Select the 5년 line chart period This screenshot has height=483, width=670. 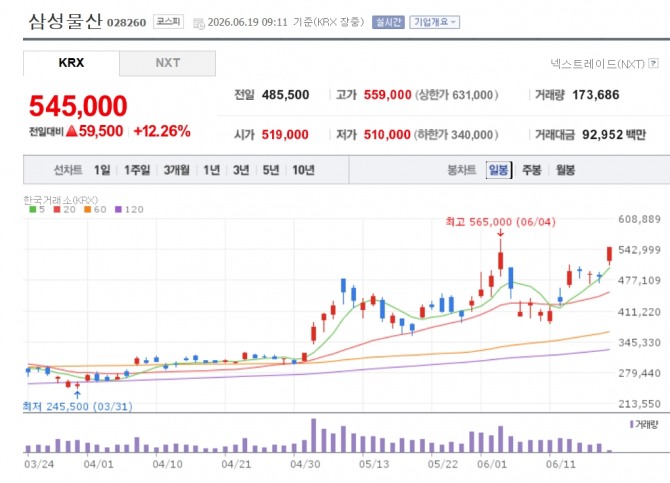tap(270, 170)
